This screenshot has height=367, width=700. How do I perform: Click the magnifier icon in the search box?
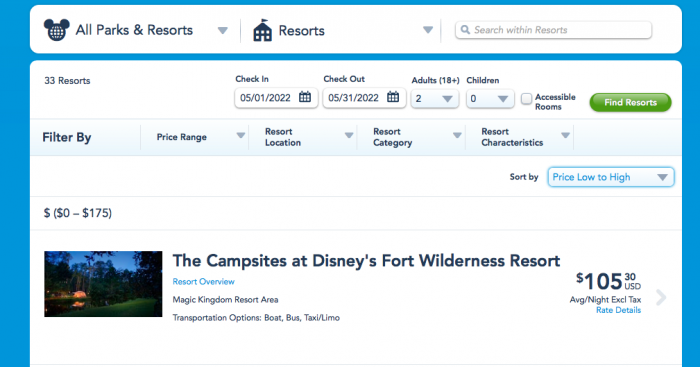[465, 30]
